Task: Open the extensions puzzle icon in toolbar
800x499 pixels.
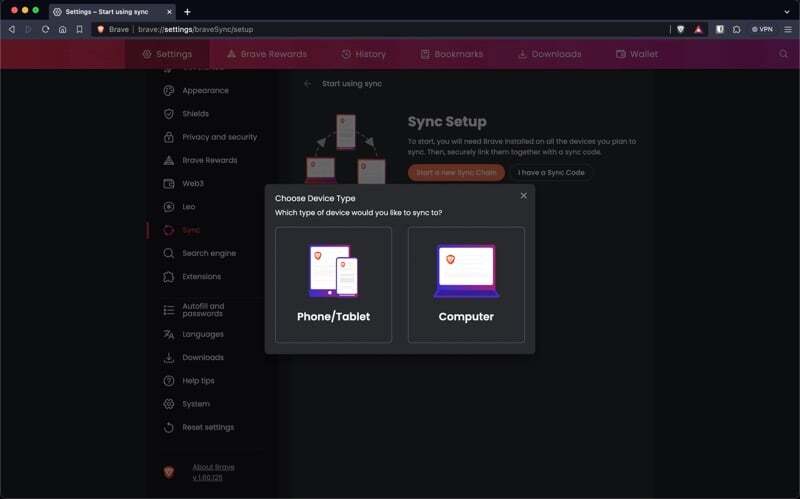Action: 737,30
